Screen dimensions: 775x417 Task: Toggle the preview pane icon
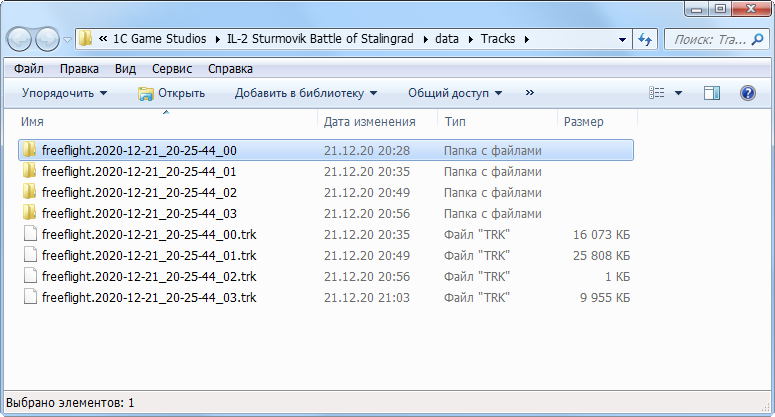pos(712,93)
